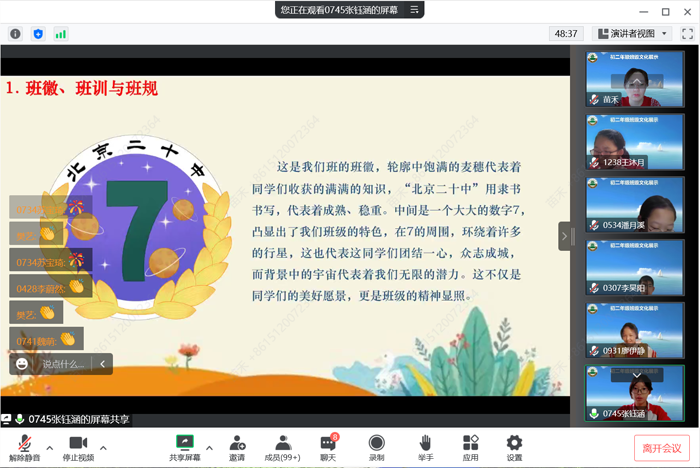
Task: Select 苗禾 video thumbnail
Action: 634,79
